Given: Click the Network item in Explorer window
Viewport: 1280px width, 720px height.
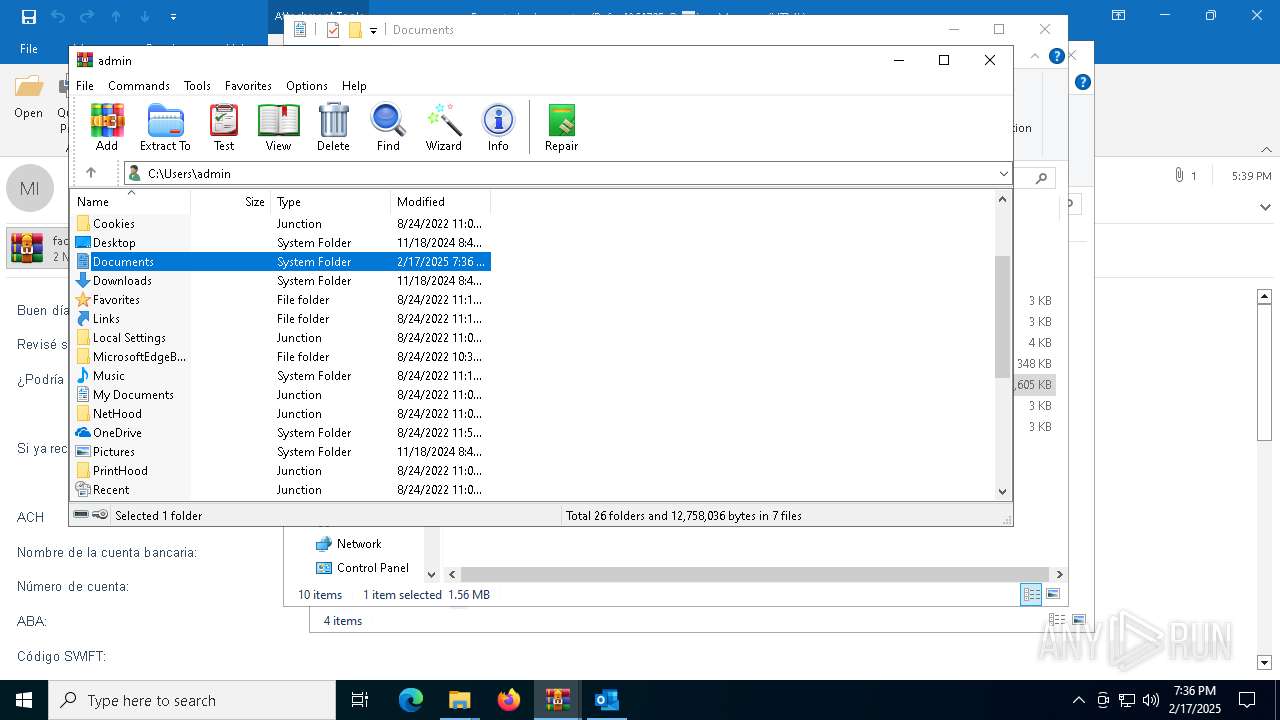Looking at the screenshot, I should click(349, 544).
